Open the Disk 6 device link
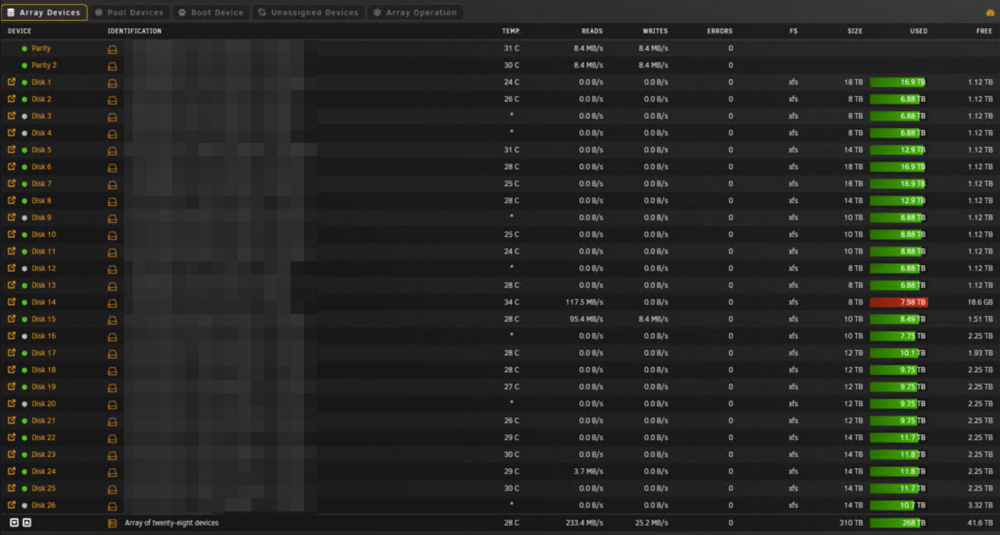Image resolution: width=1000 pixels, height=535 pixels. click(41, 166)
